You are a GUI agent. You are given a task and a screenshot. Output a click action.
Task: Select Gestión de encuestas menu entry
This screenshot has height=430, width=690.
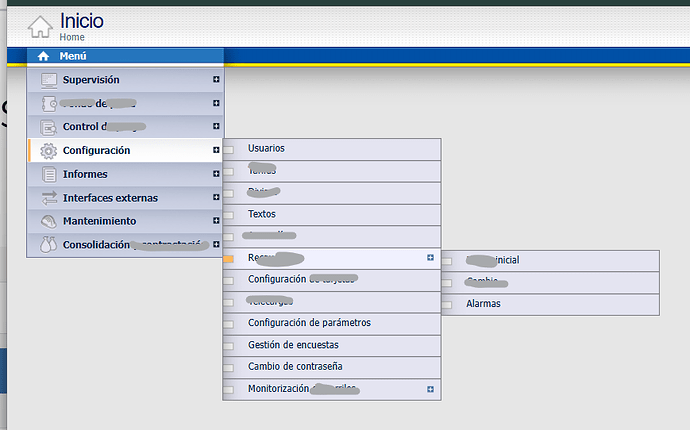point(293,345)
